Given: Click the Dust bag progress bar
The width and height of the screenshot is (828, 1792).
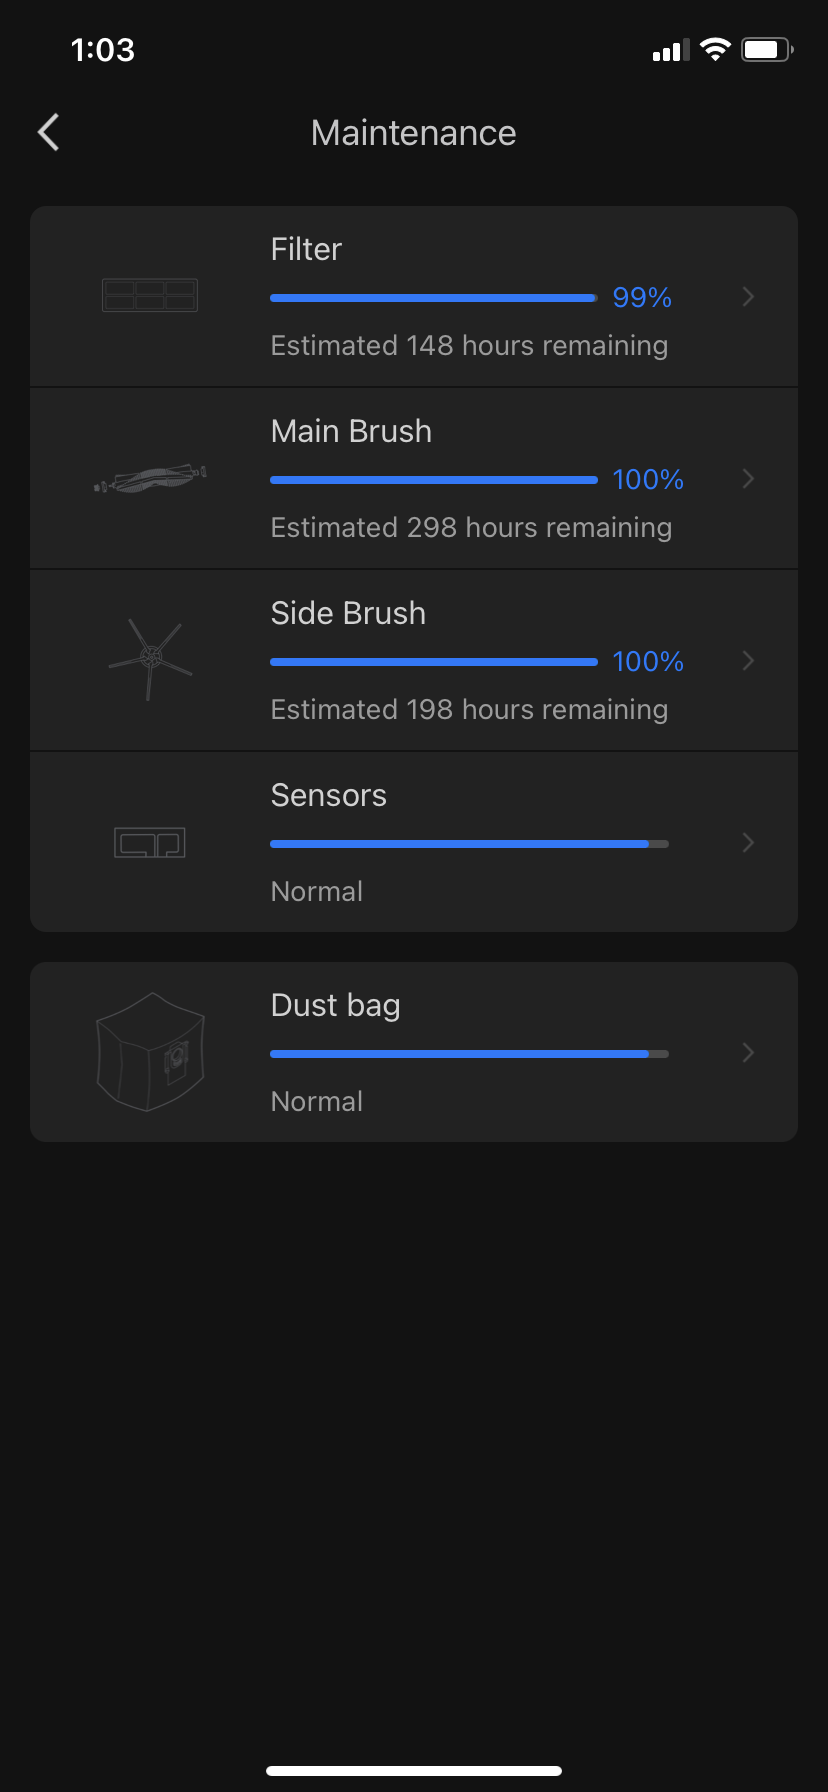Looking at the screenshot, I should (x=469, y=1054).
